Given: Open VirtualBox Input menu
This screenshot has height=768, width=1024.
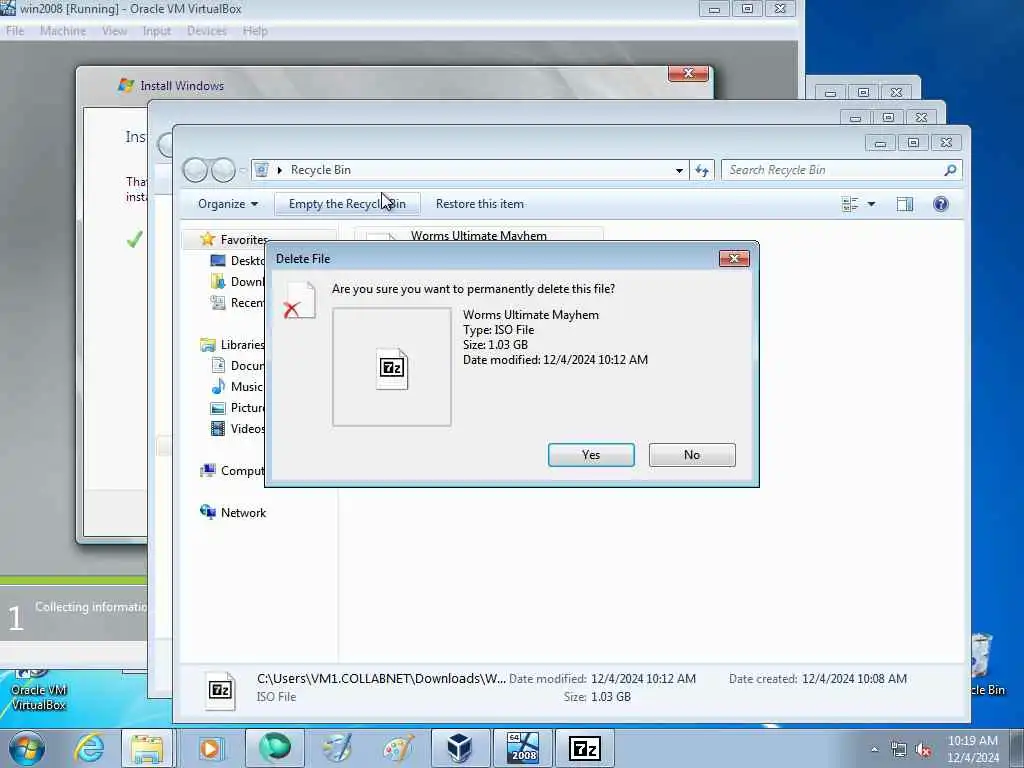Looking at the screenshot, I should [x=157, y=31].
